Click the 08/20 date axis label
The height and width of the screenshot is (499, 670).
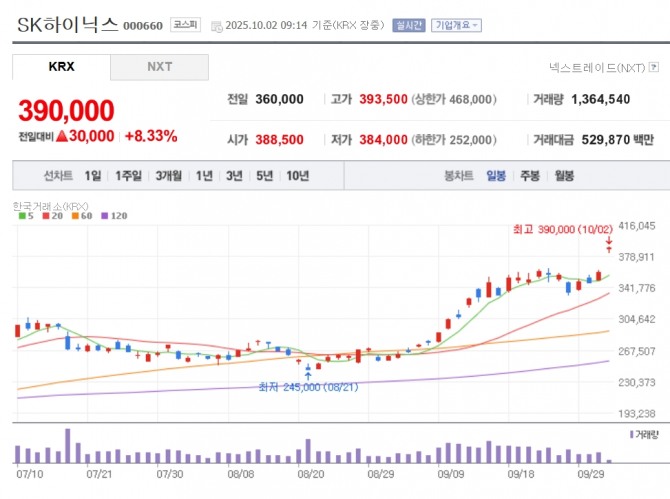[x=311, y=474]
